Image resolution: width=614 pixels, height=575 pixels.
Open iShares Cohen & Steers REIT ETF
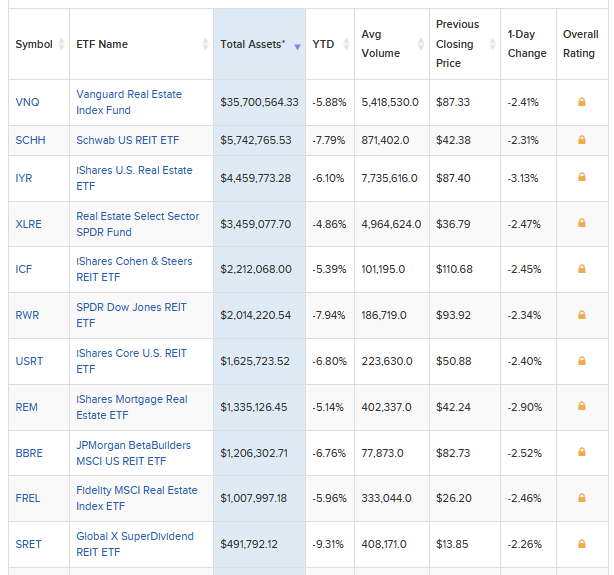point(134,269)
